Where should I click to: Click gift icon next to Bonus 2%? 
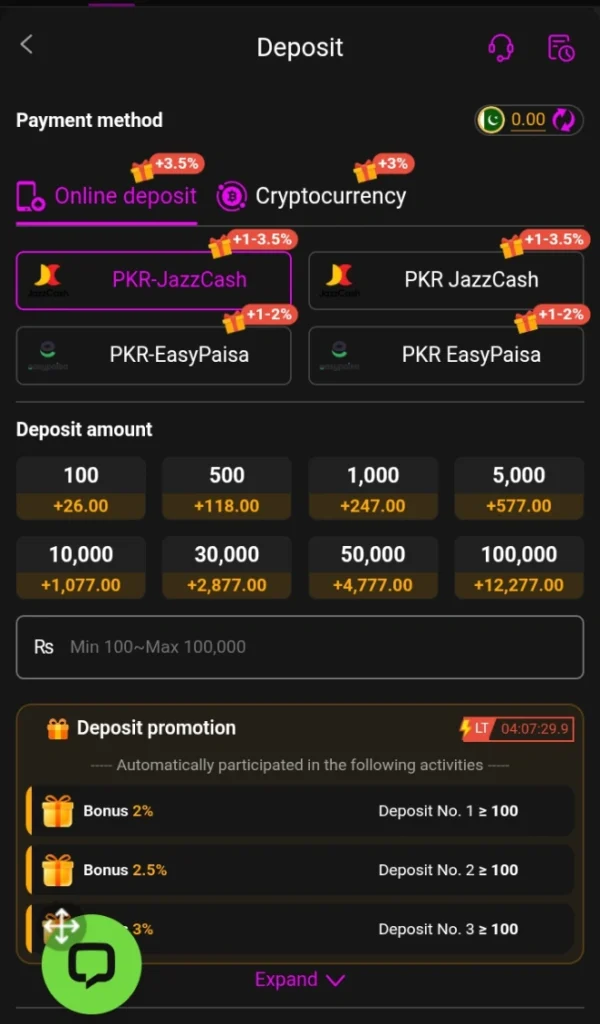(x=57, y=811)
